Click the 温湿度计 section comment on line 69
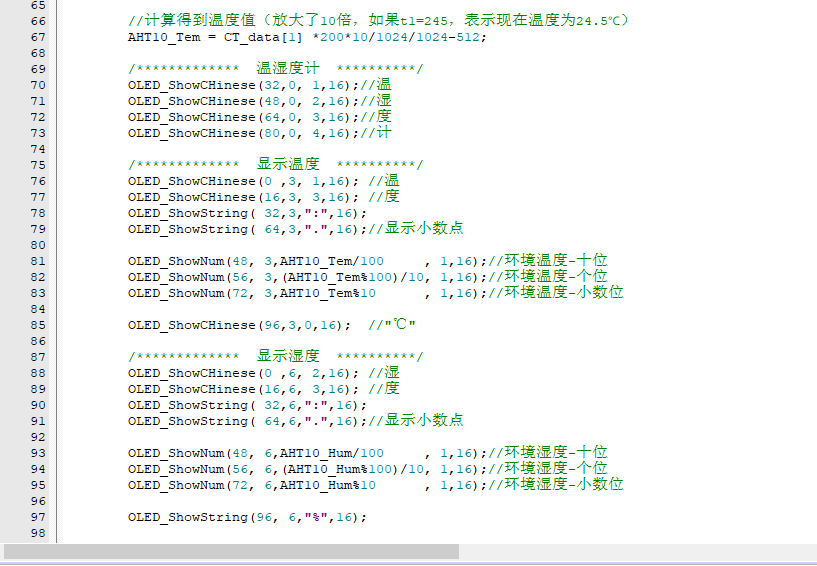 [x=276, y=69]
